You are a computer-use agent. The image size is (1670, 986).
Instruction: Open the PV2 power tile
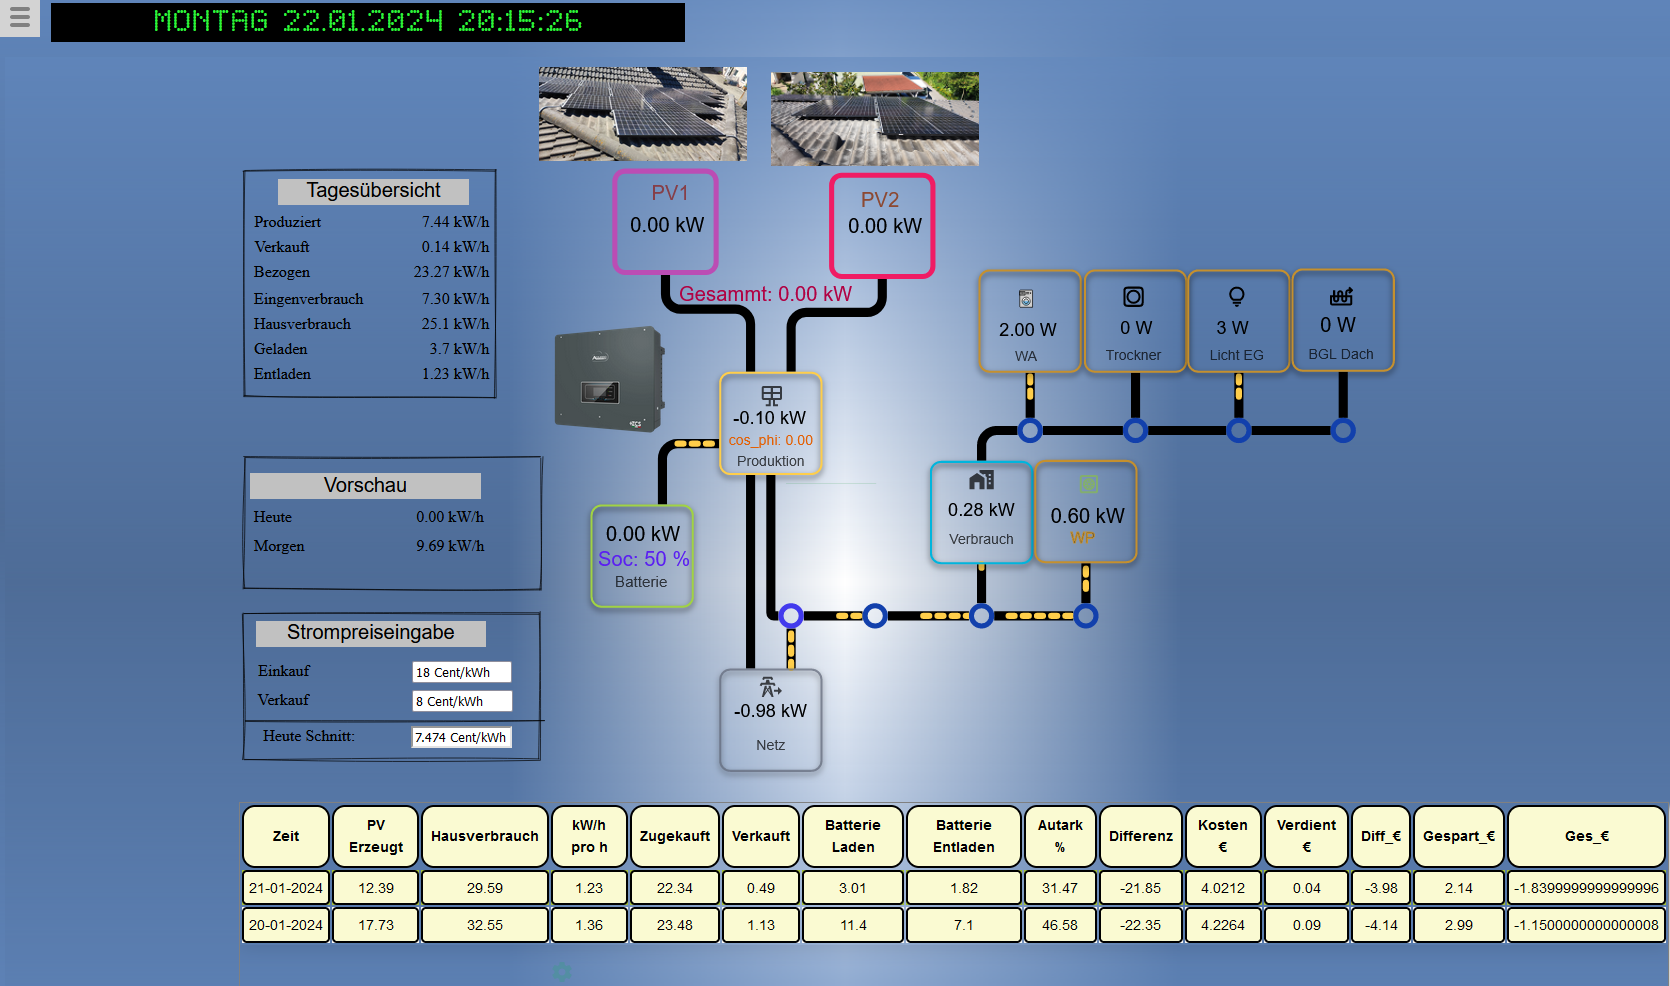[882, 225]
